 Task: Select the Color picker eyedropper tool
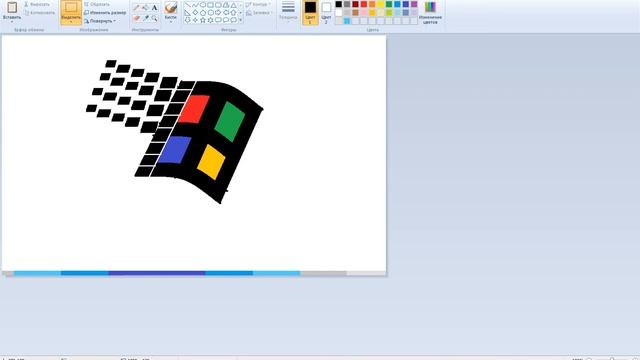click(x=145, y=18)
